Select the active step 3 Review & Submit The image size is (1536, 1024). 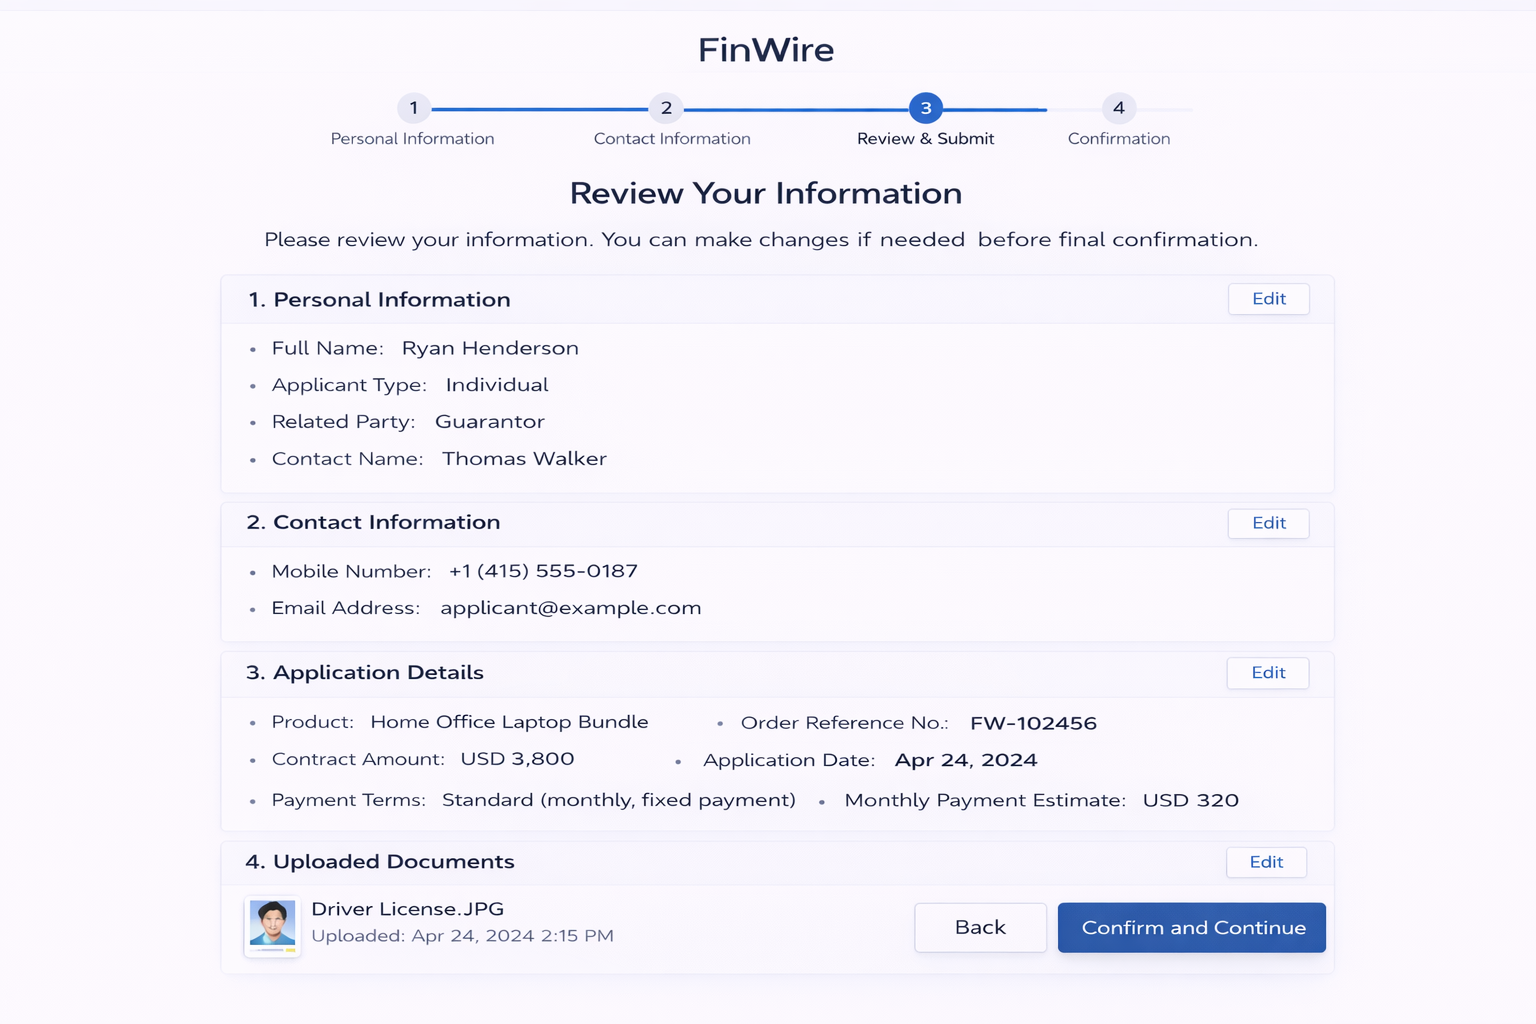(x=925, y=109)
